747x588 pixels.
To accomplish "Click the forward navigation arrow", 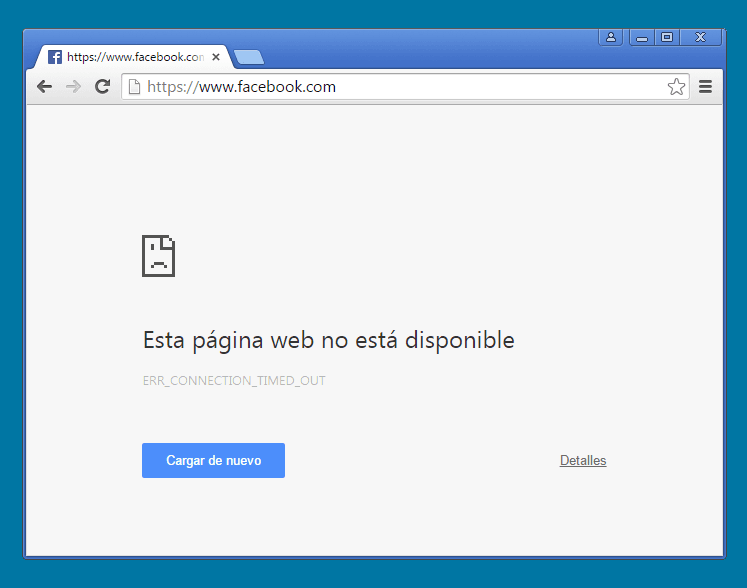I will (x=73, y=87).
